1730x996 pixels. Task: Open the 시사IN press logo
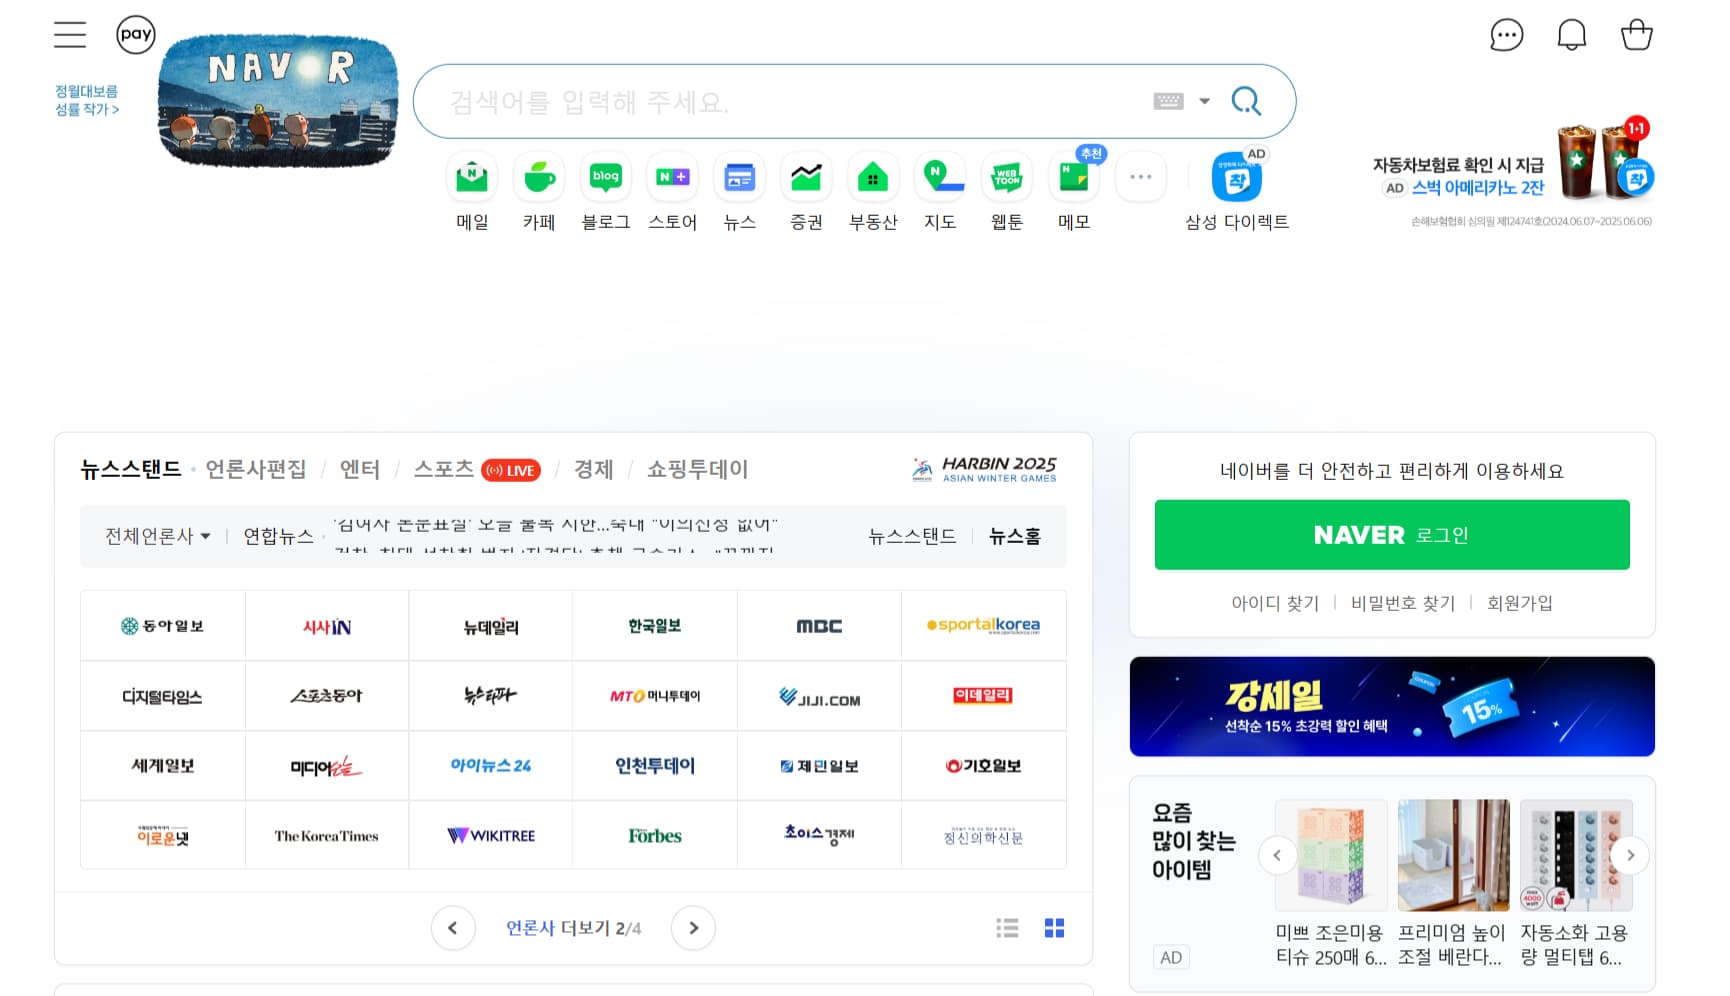327,626
